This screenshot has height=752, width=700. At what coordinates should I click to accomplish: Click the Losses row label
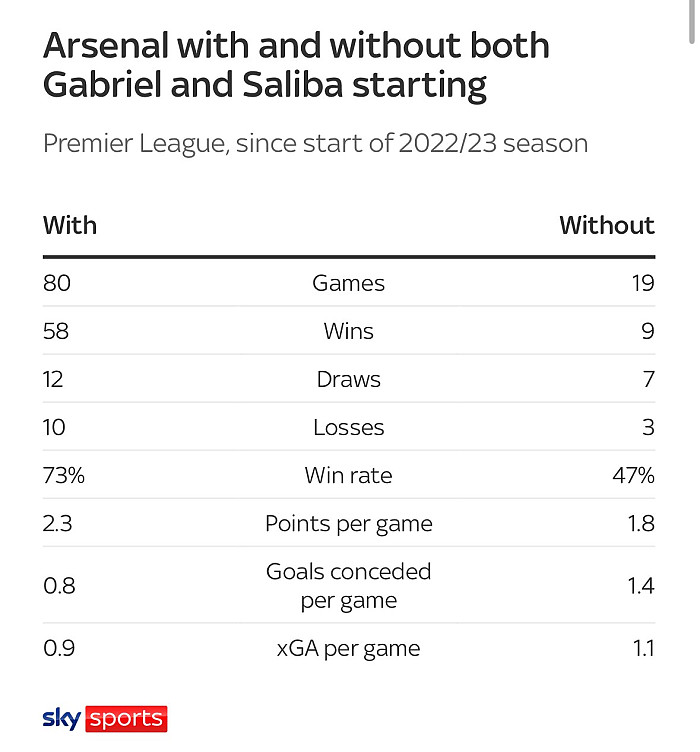(x=348, y=427)
